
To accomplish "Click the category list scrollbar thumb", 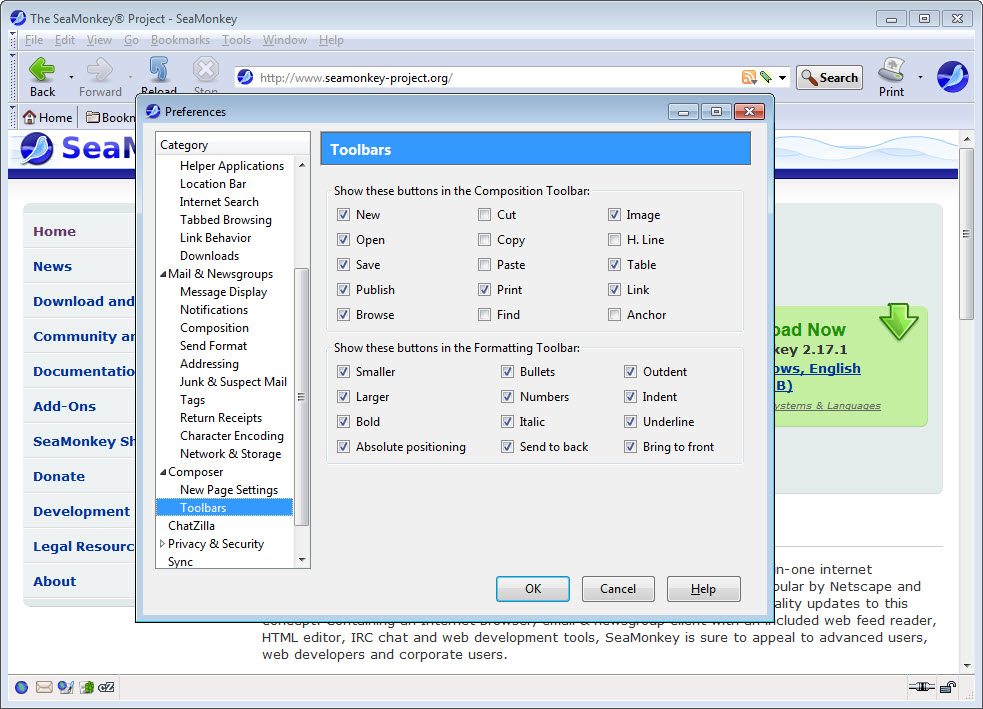I will [x=302, y=396].
